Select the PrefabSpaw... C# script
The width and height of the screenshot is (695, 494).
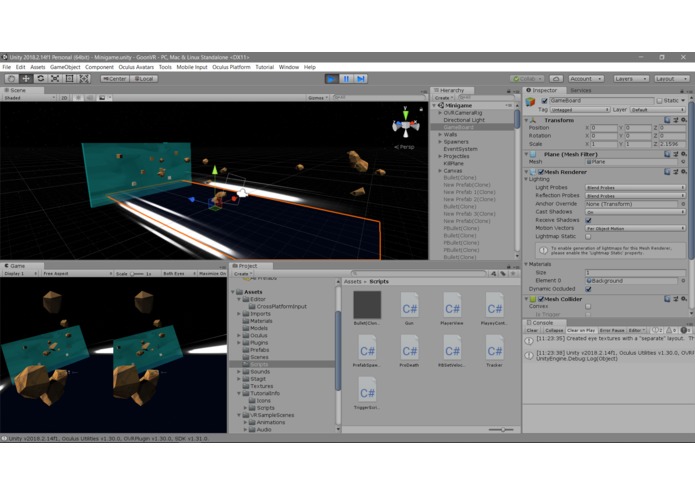pos(367,351)
